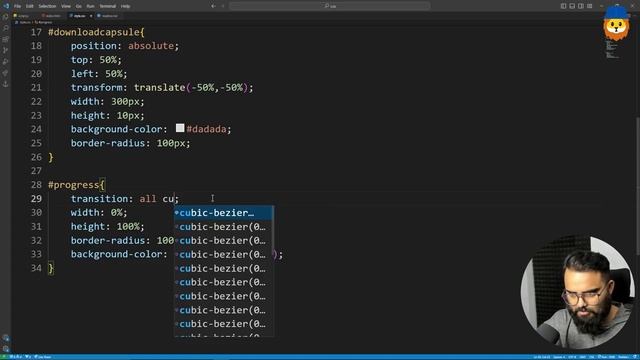
Task: Click the 'top: 50%;' declaration
Action: [96, 60]
